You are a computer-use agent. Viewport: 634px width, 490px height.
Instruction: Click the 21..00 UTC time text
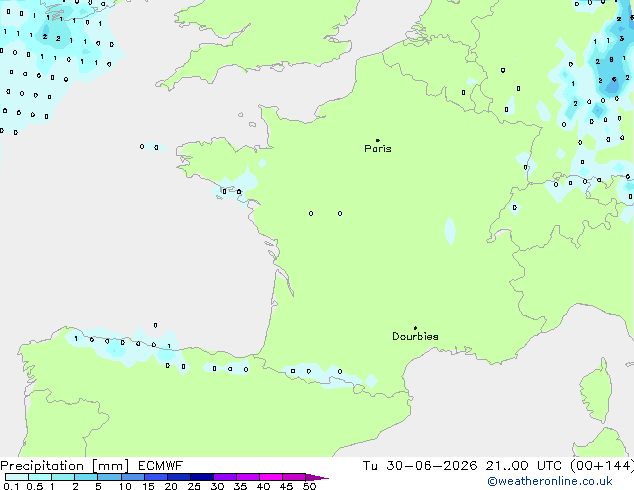coord(524,466)
